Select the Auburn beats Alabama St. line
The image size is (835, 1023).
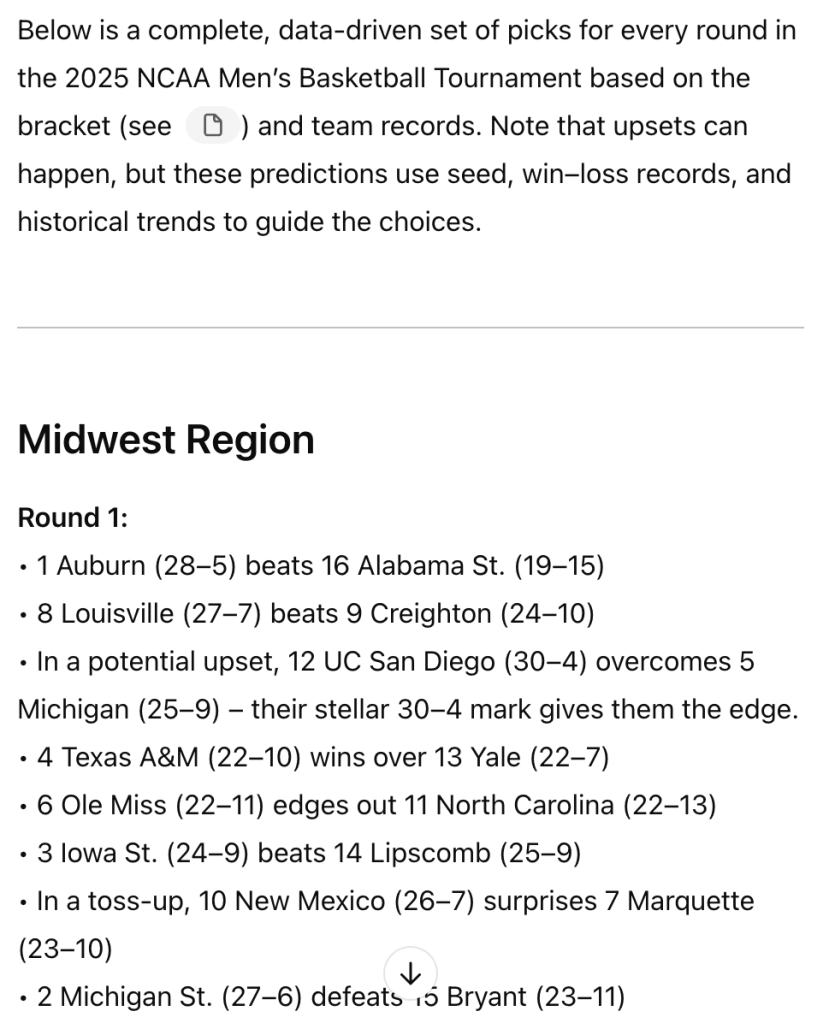click(320, 566)
